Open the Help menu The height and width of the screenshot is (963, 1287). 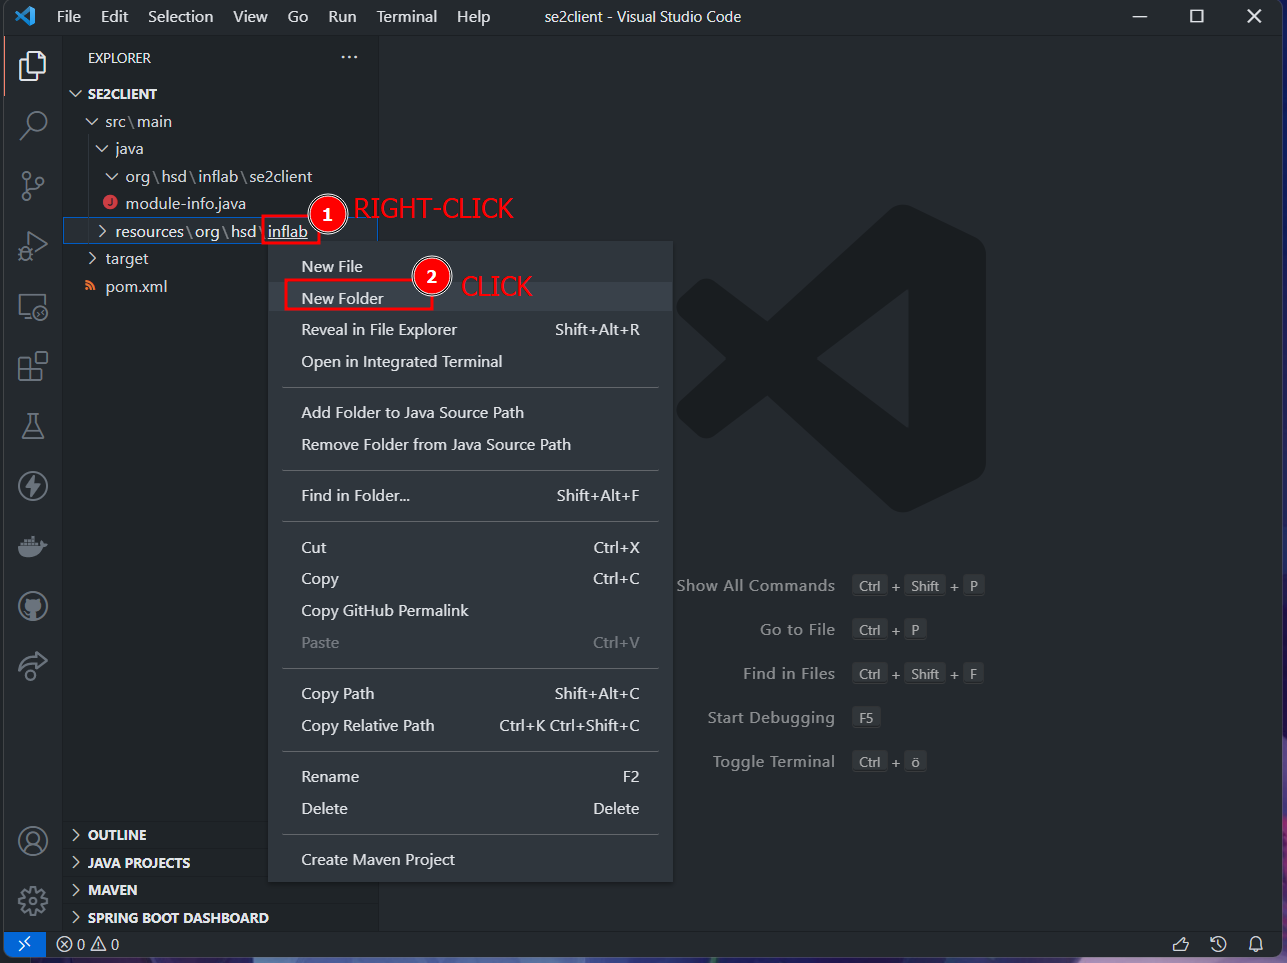[473, 16]
